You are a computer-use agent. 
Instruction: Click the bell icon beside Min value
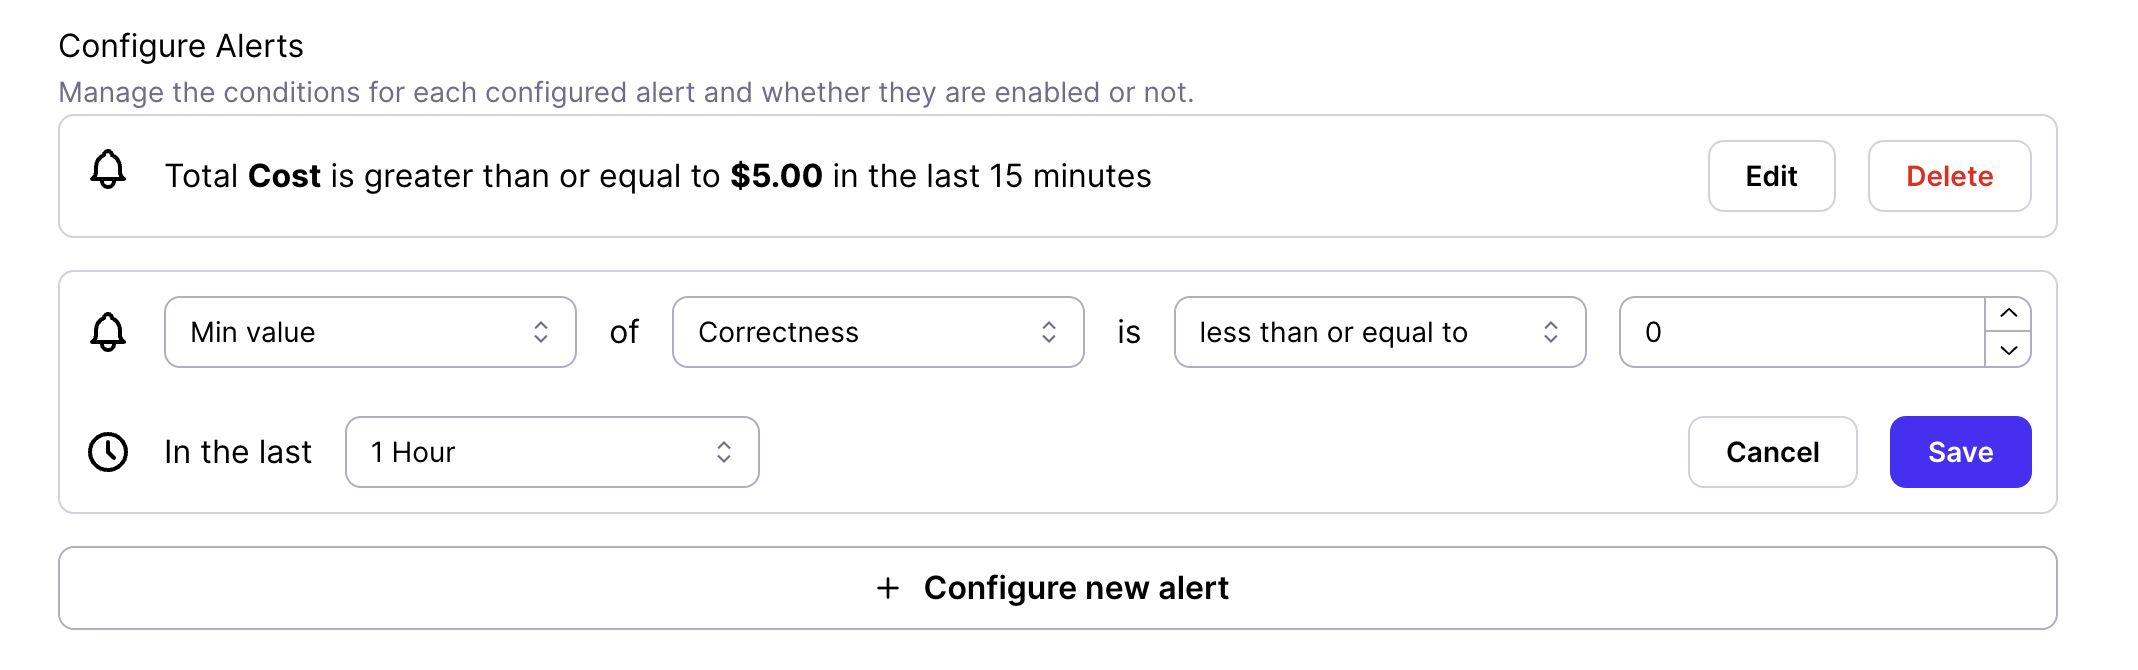(x=108, y=332)
